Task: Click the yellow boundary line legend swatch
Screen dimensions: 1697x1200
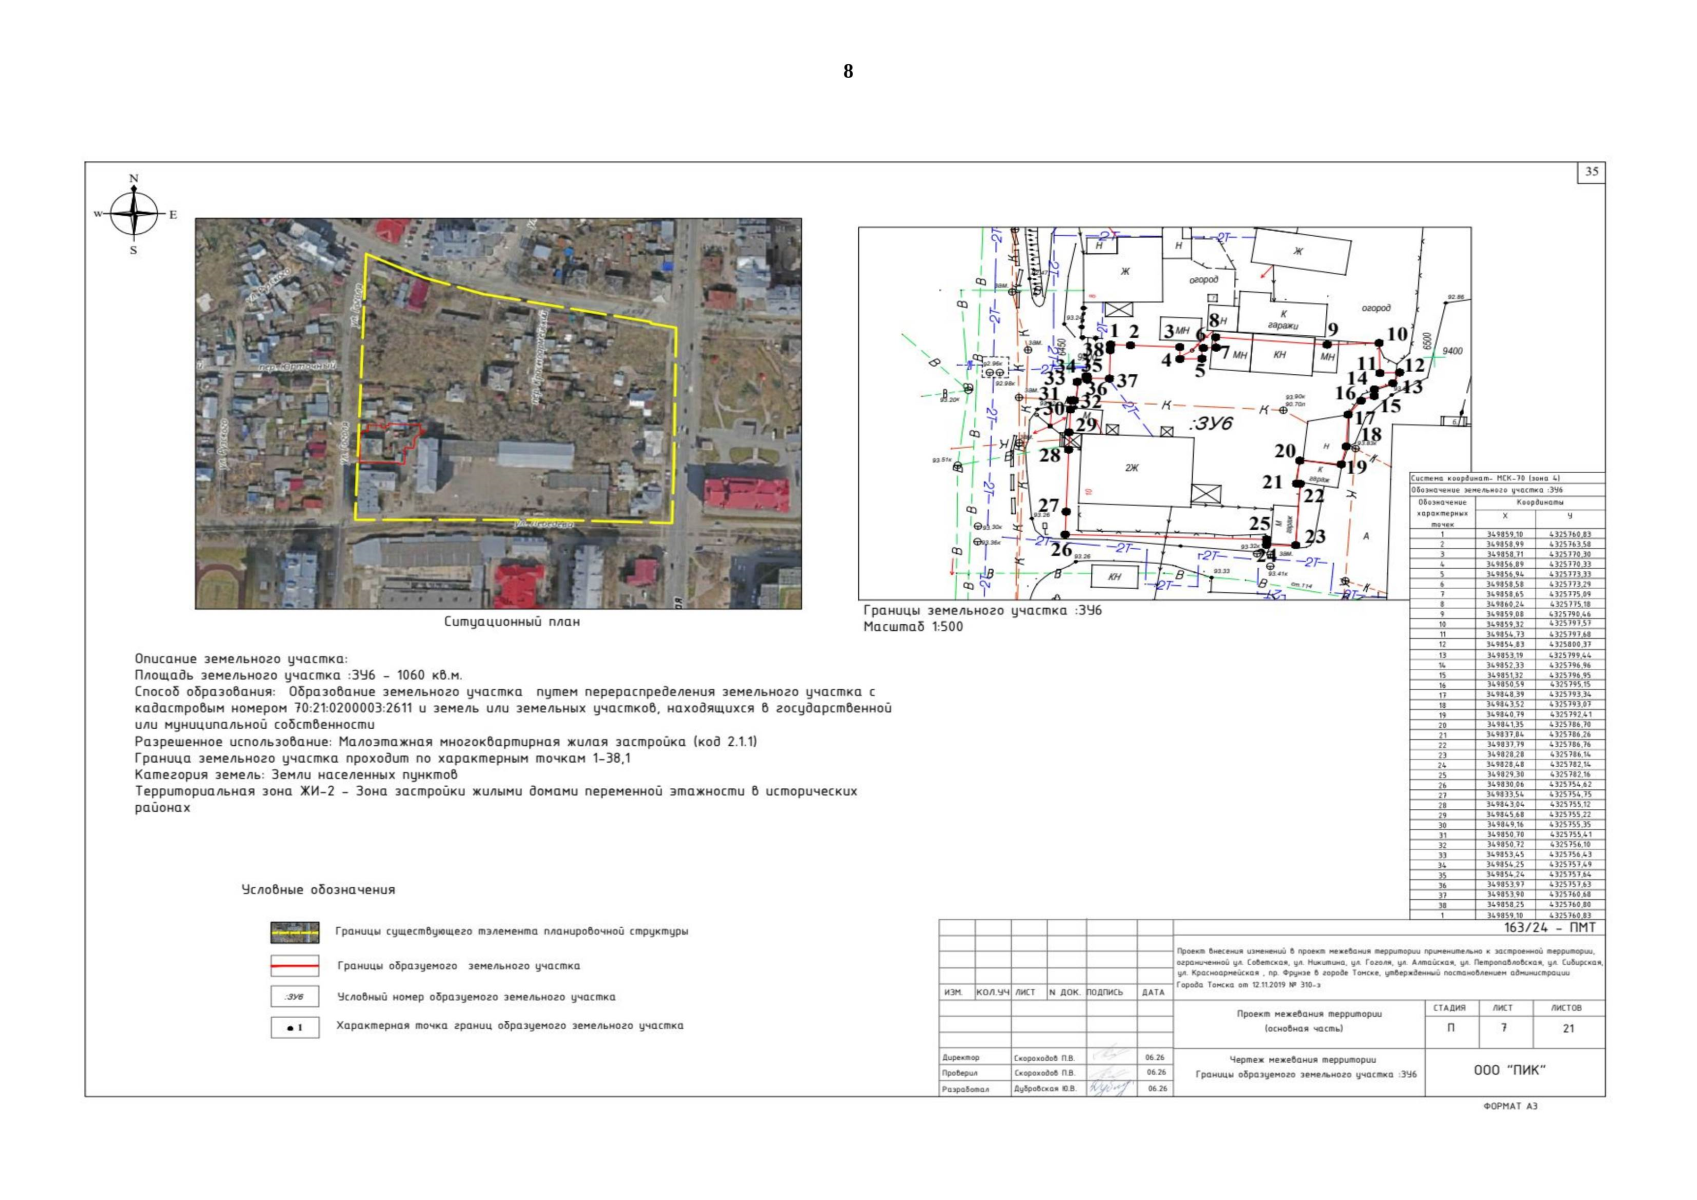Action: click(295, 932)
